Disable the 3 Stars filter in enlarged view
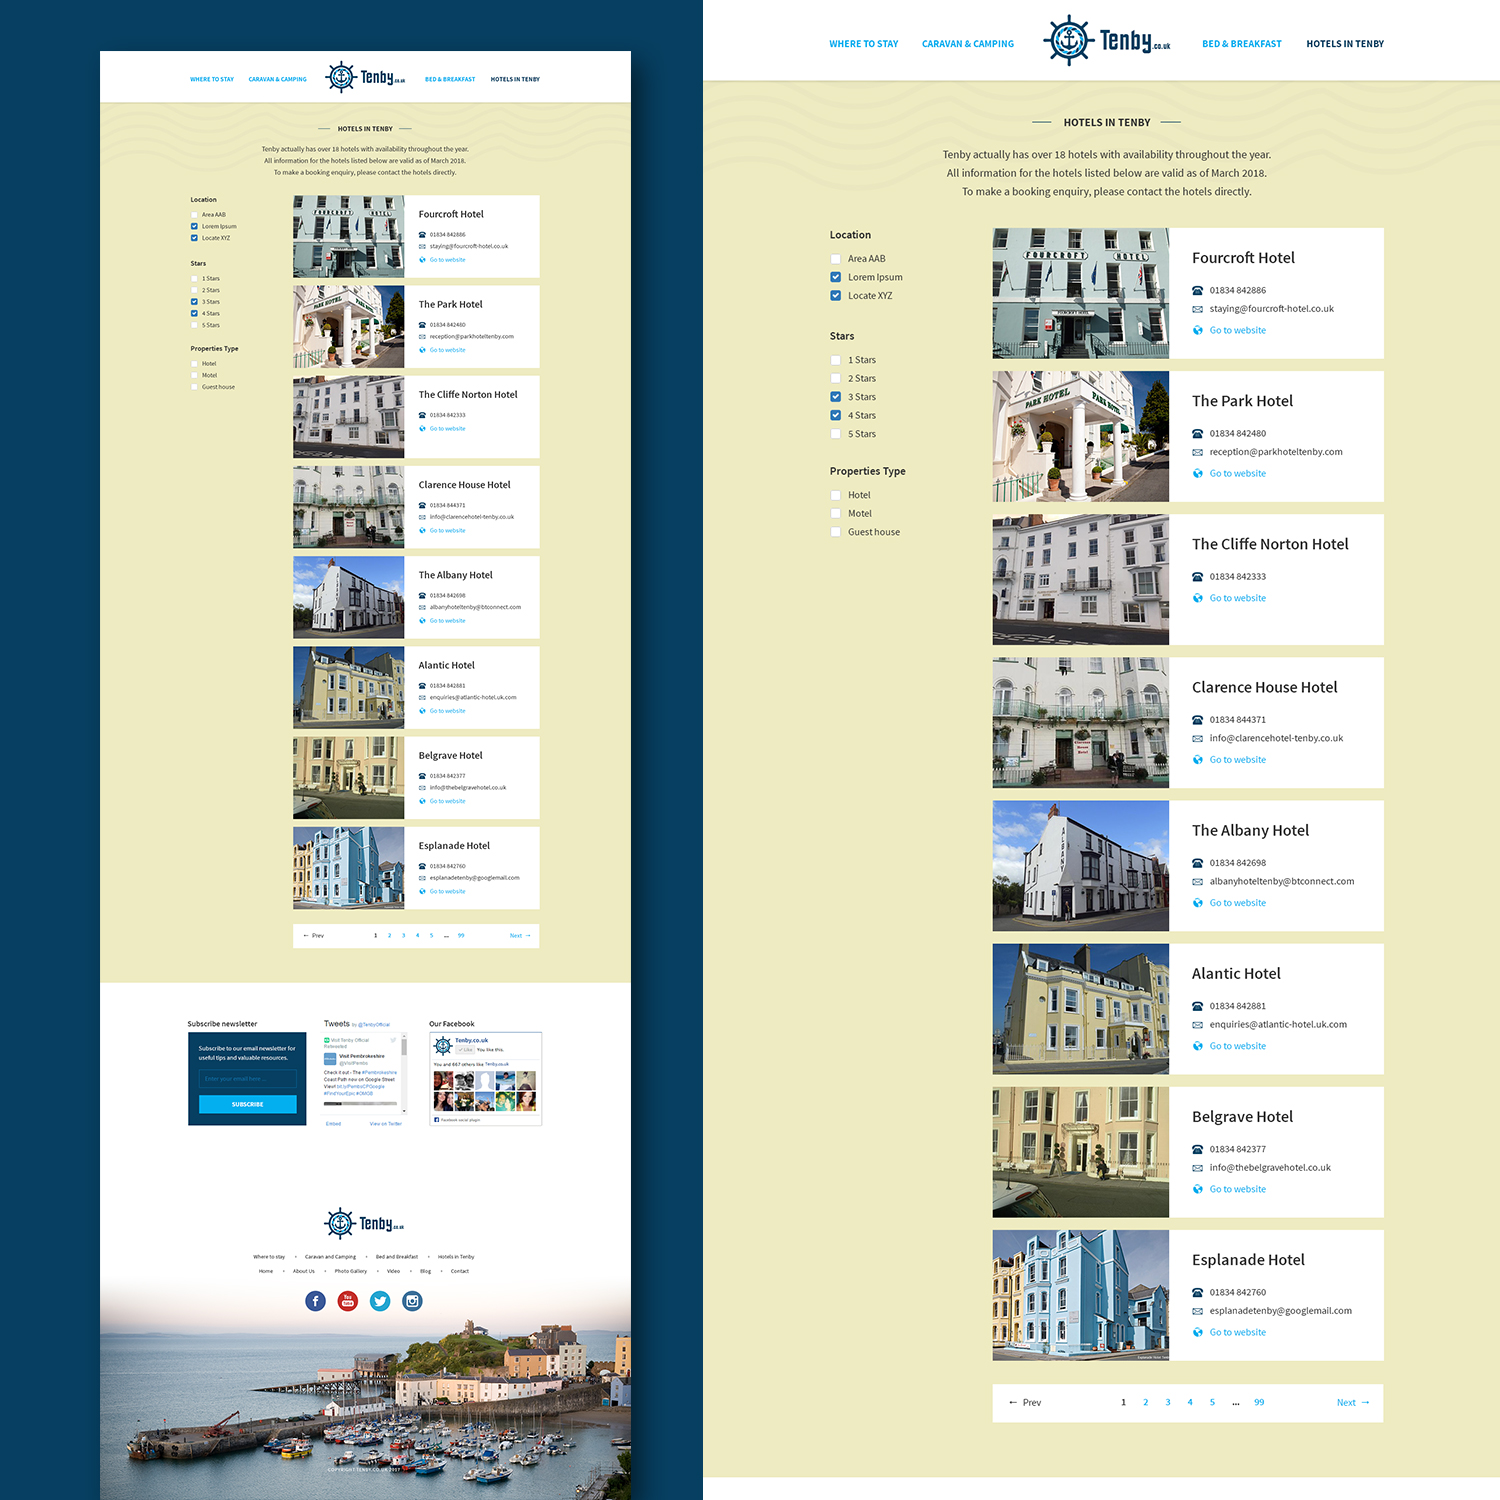This screenshot has width=1500, height=1500. [836, 397]
